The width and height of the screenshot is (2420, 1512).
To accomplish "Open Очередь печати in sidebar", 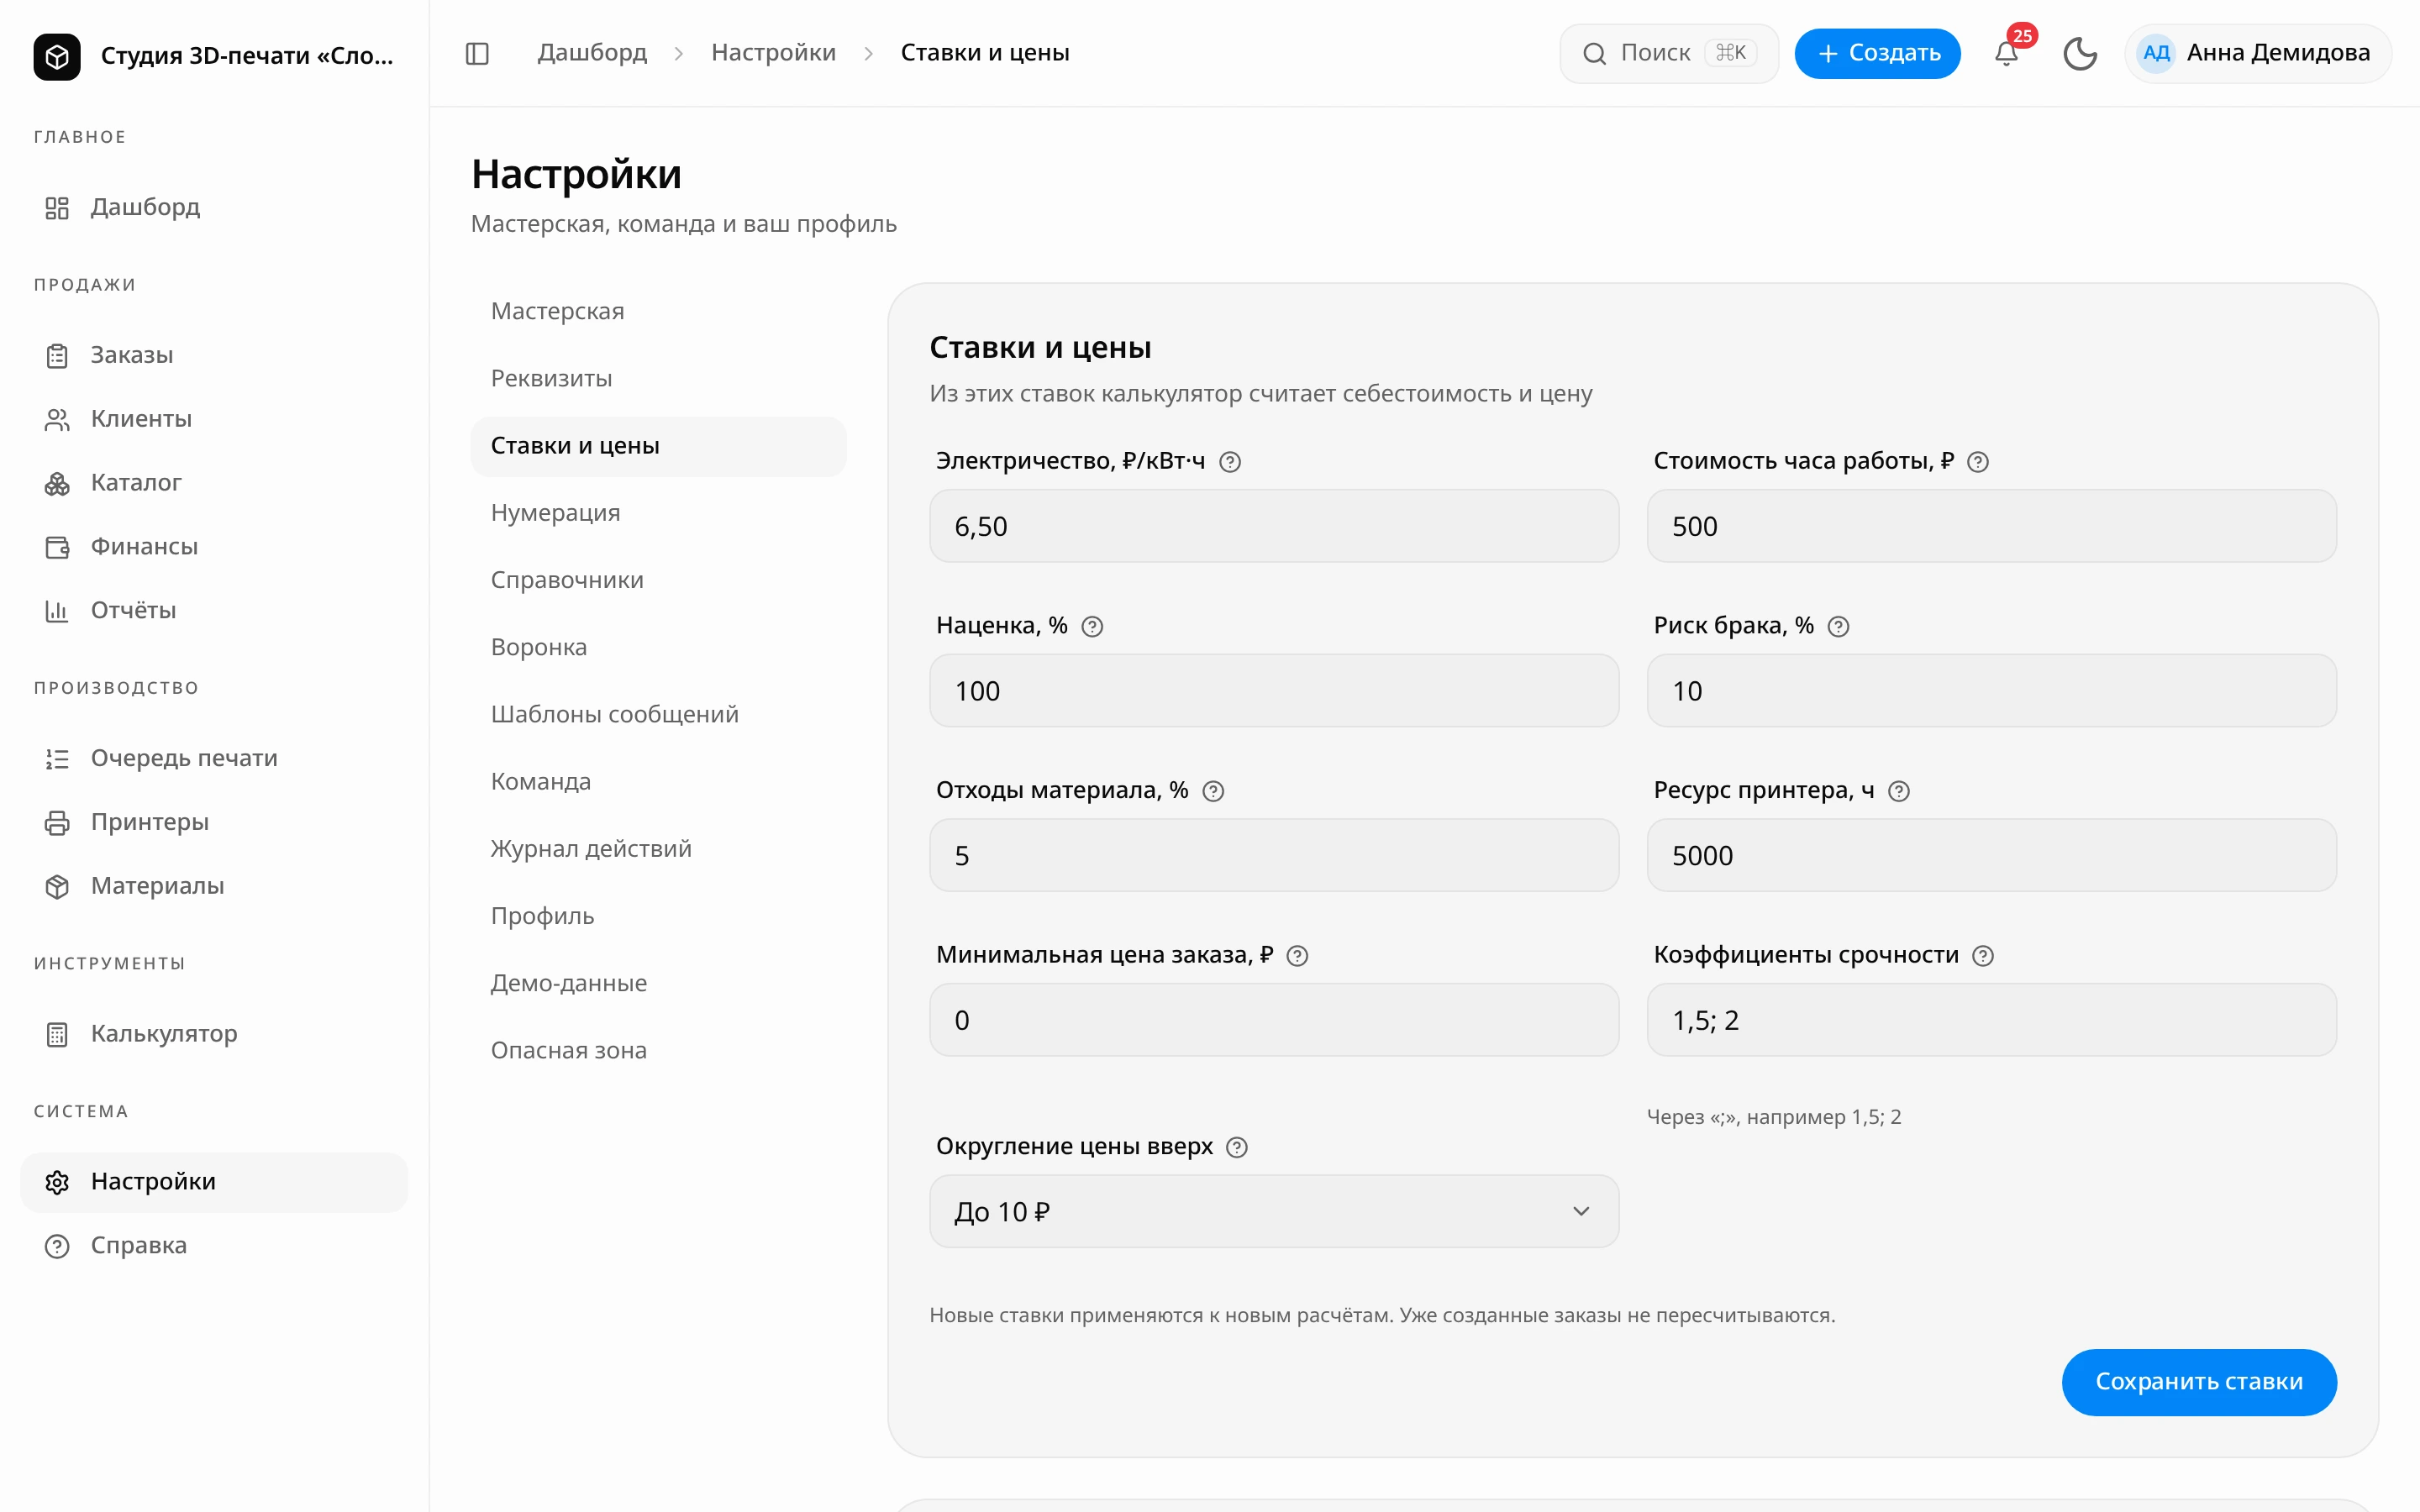I will (x=214, y=758).
